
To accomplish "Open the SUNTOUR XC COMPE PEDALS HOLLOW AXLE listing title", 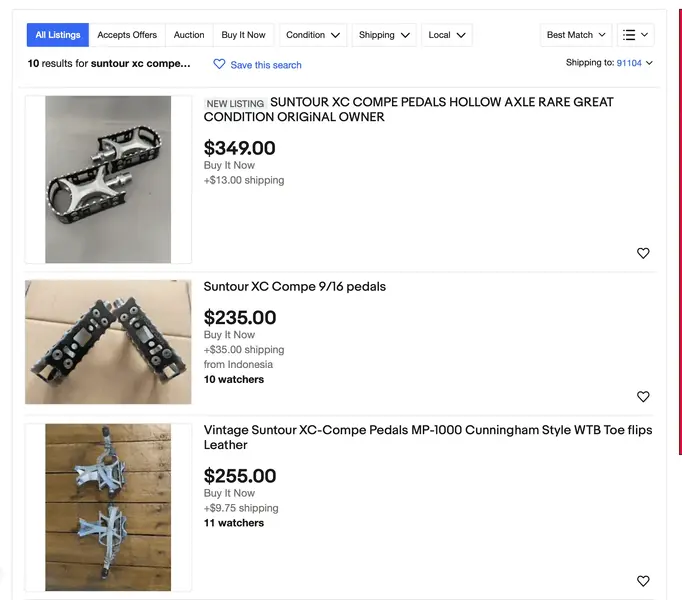I will [x=408, y=109].
